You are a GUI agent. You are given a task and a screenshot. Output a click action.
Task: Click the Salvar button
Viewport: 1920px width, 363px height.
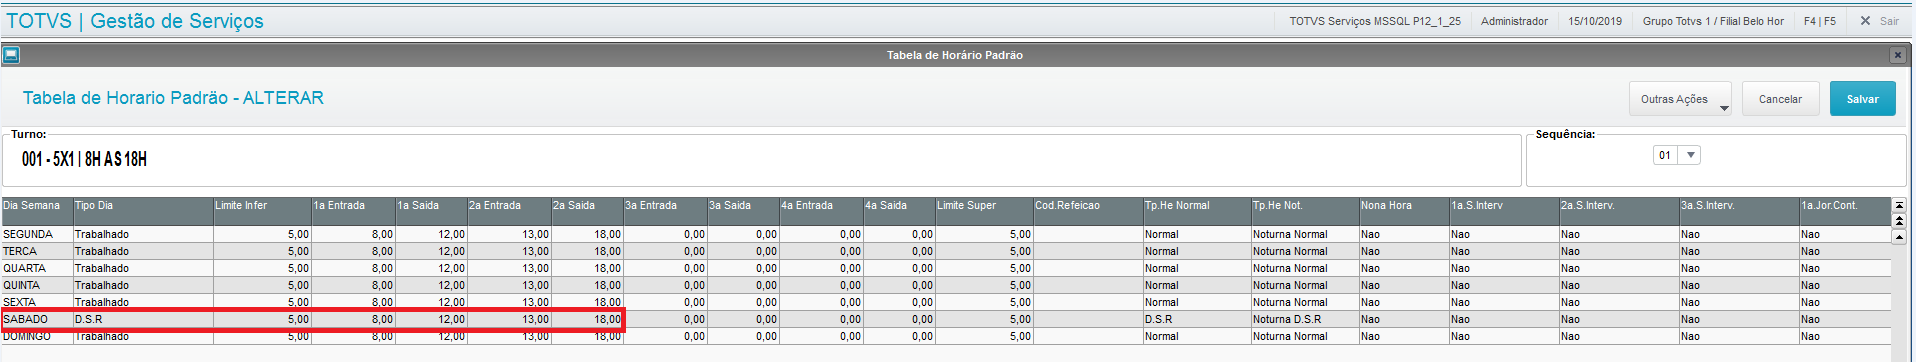pyautogui.click(x=1862, y=99)
